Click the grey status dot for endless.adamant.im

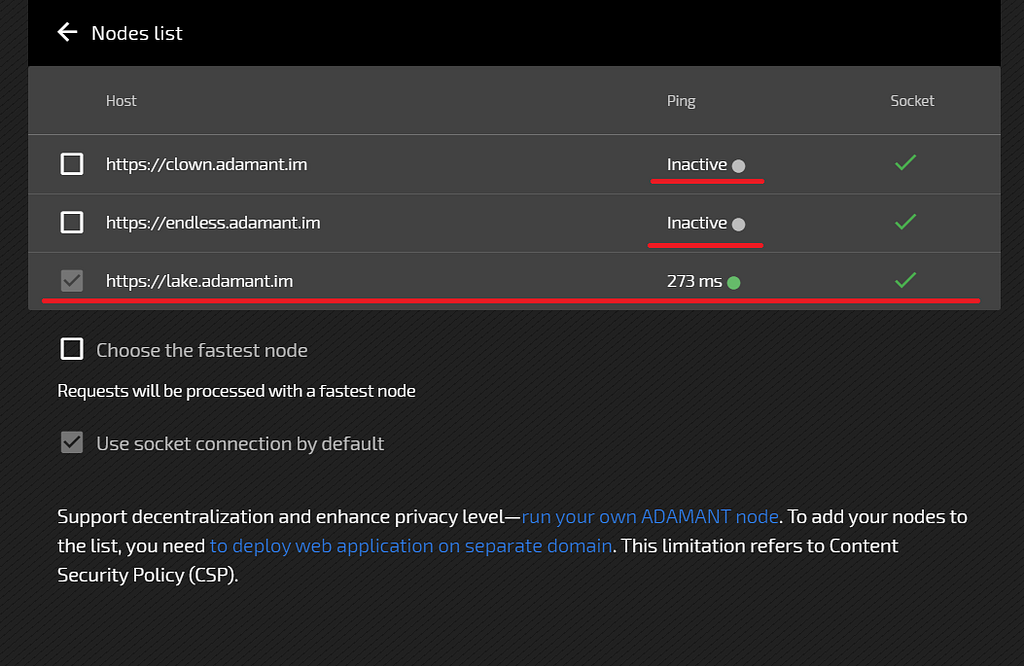tap(739, 225)
